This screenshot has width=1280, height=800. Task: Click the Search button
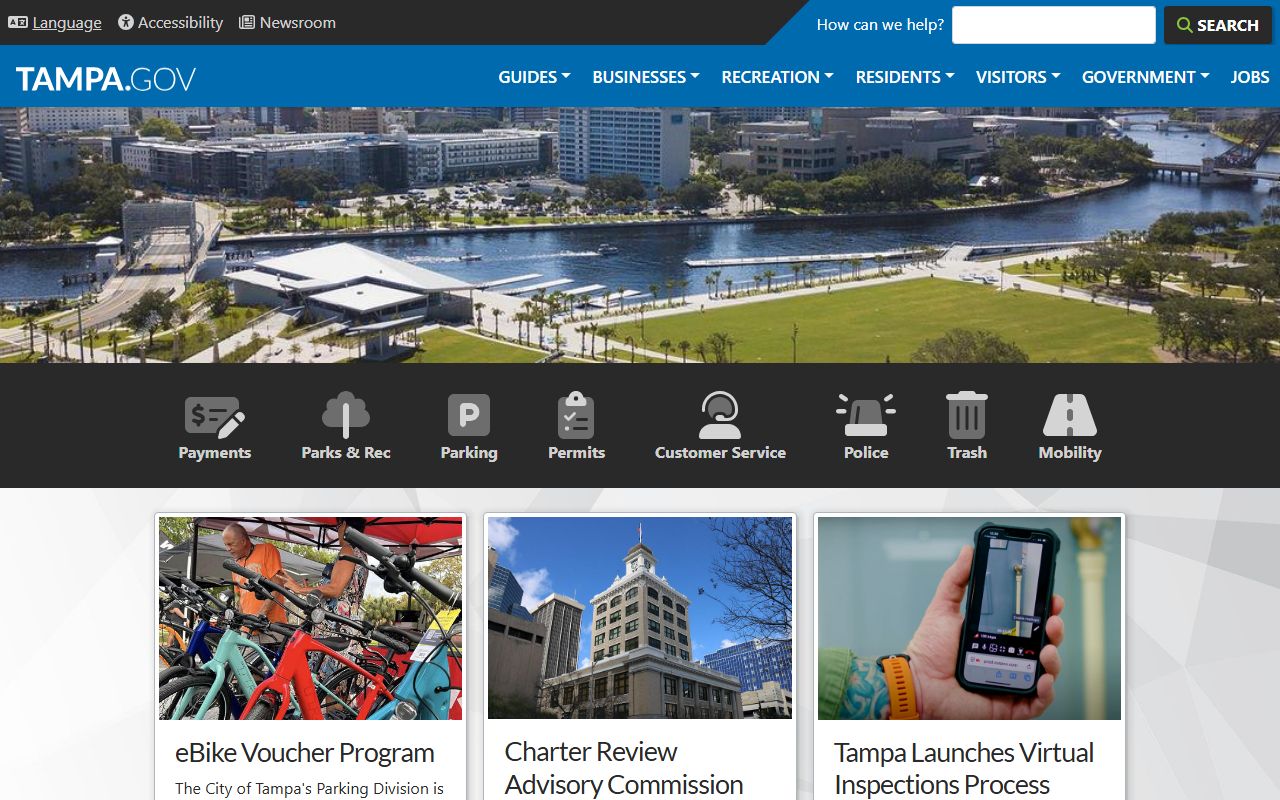1218,25
